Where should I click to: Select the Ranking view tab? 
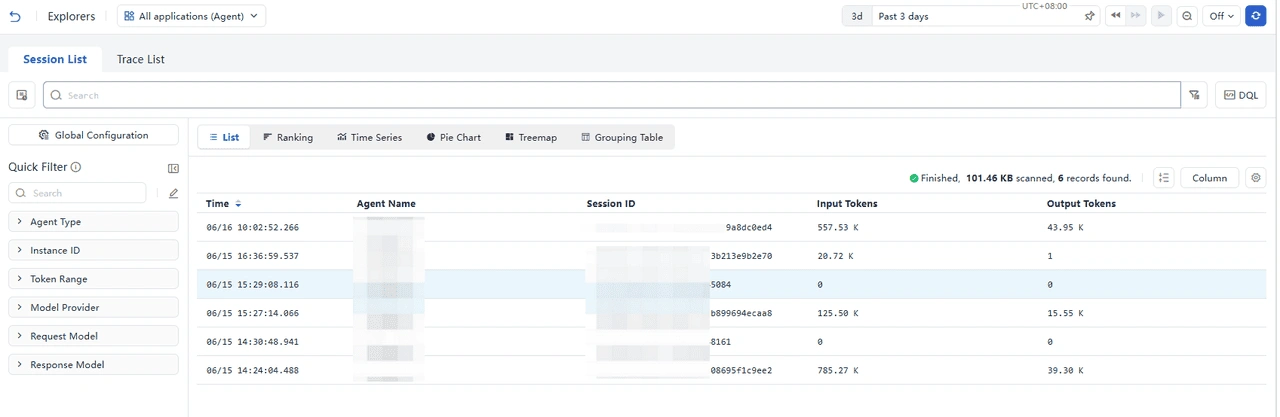[x=288, y=137]
